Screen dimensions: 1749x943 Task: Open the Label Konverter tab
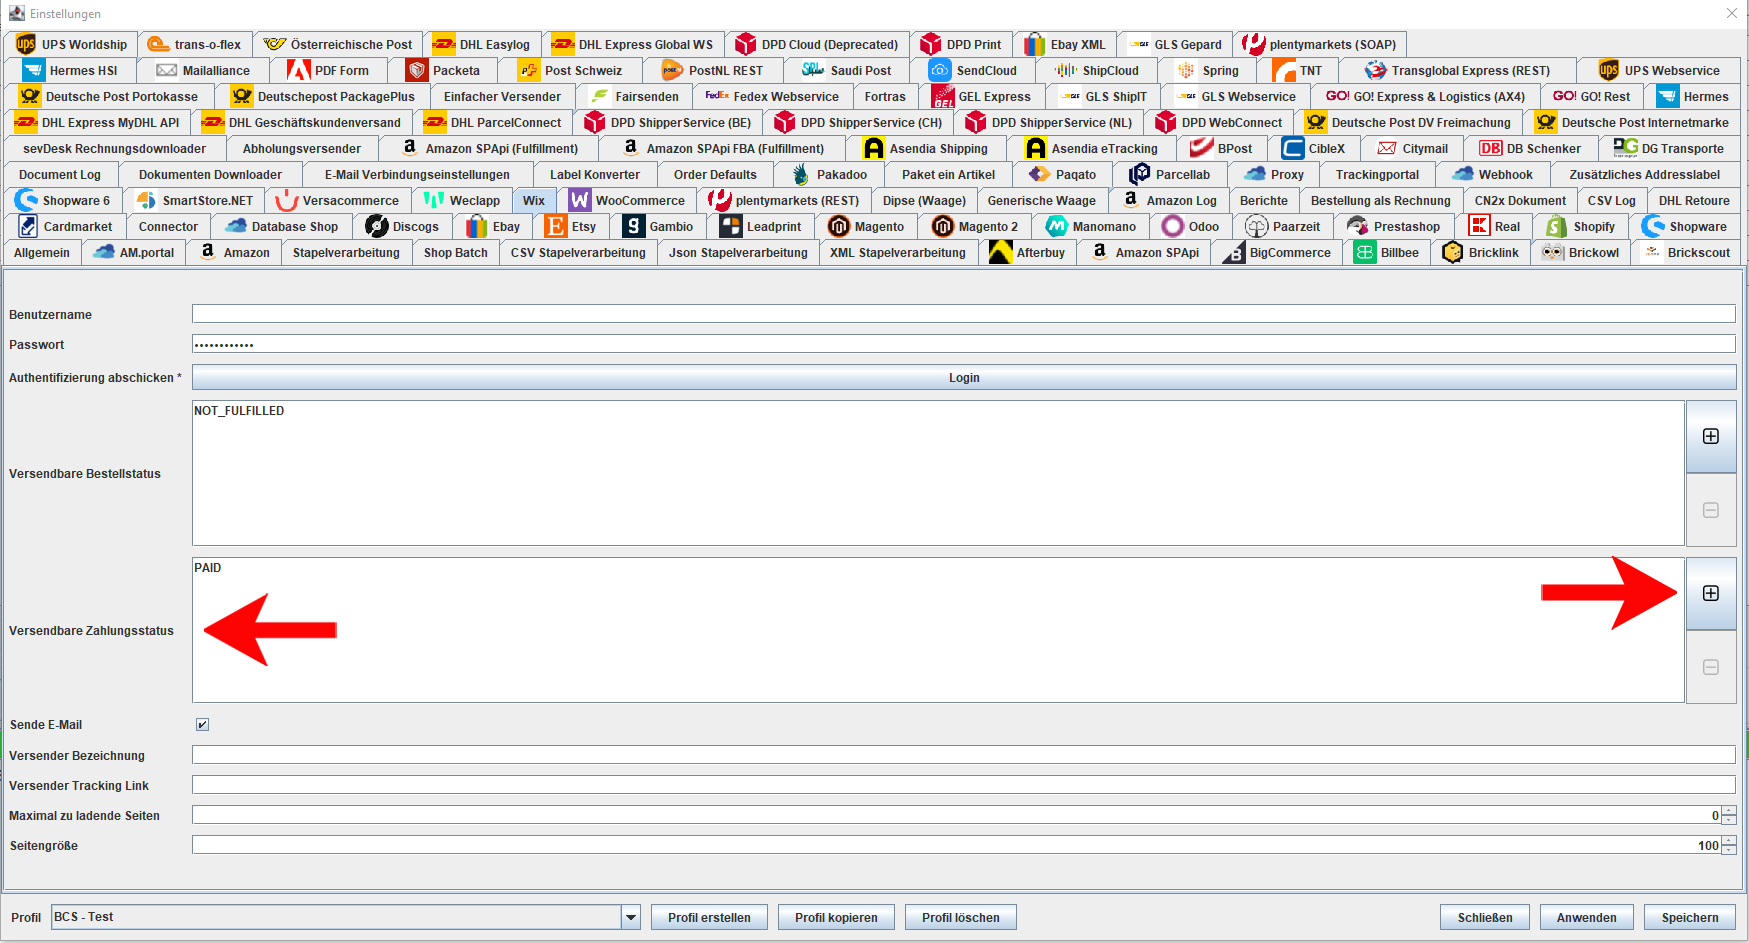595,174
